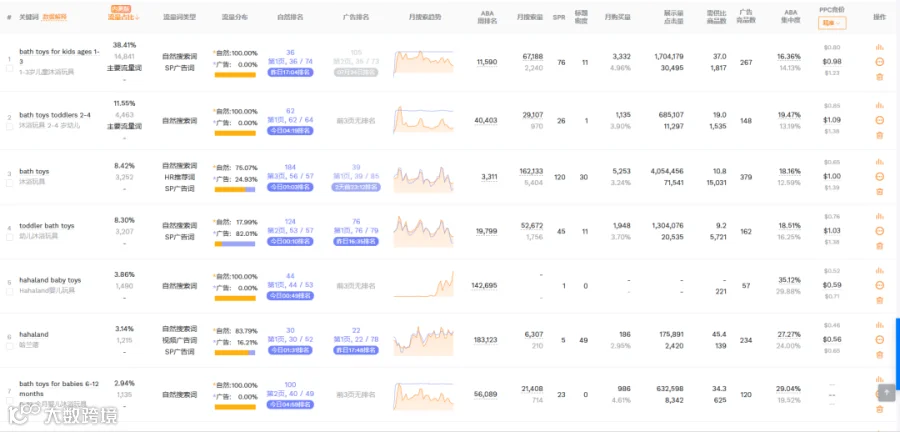Click the trash icon for 'hahaland baby toys'
900x432 pixels.
pyautogui.click(x=879, y=300)
